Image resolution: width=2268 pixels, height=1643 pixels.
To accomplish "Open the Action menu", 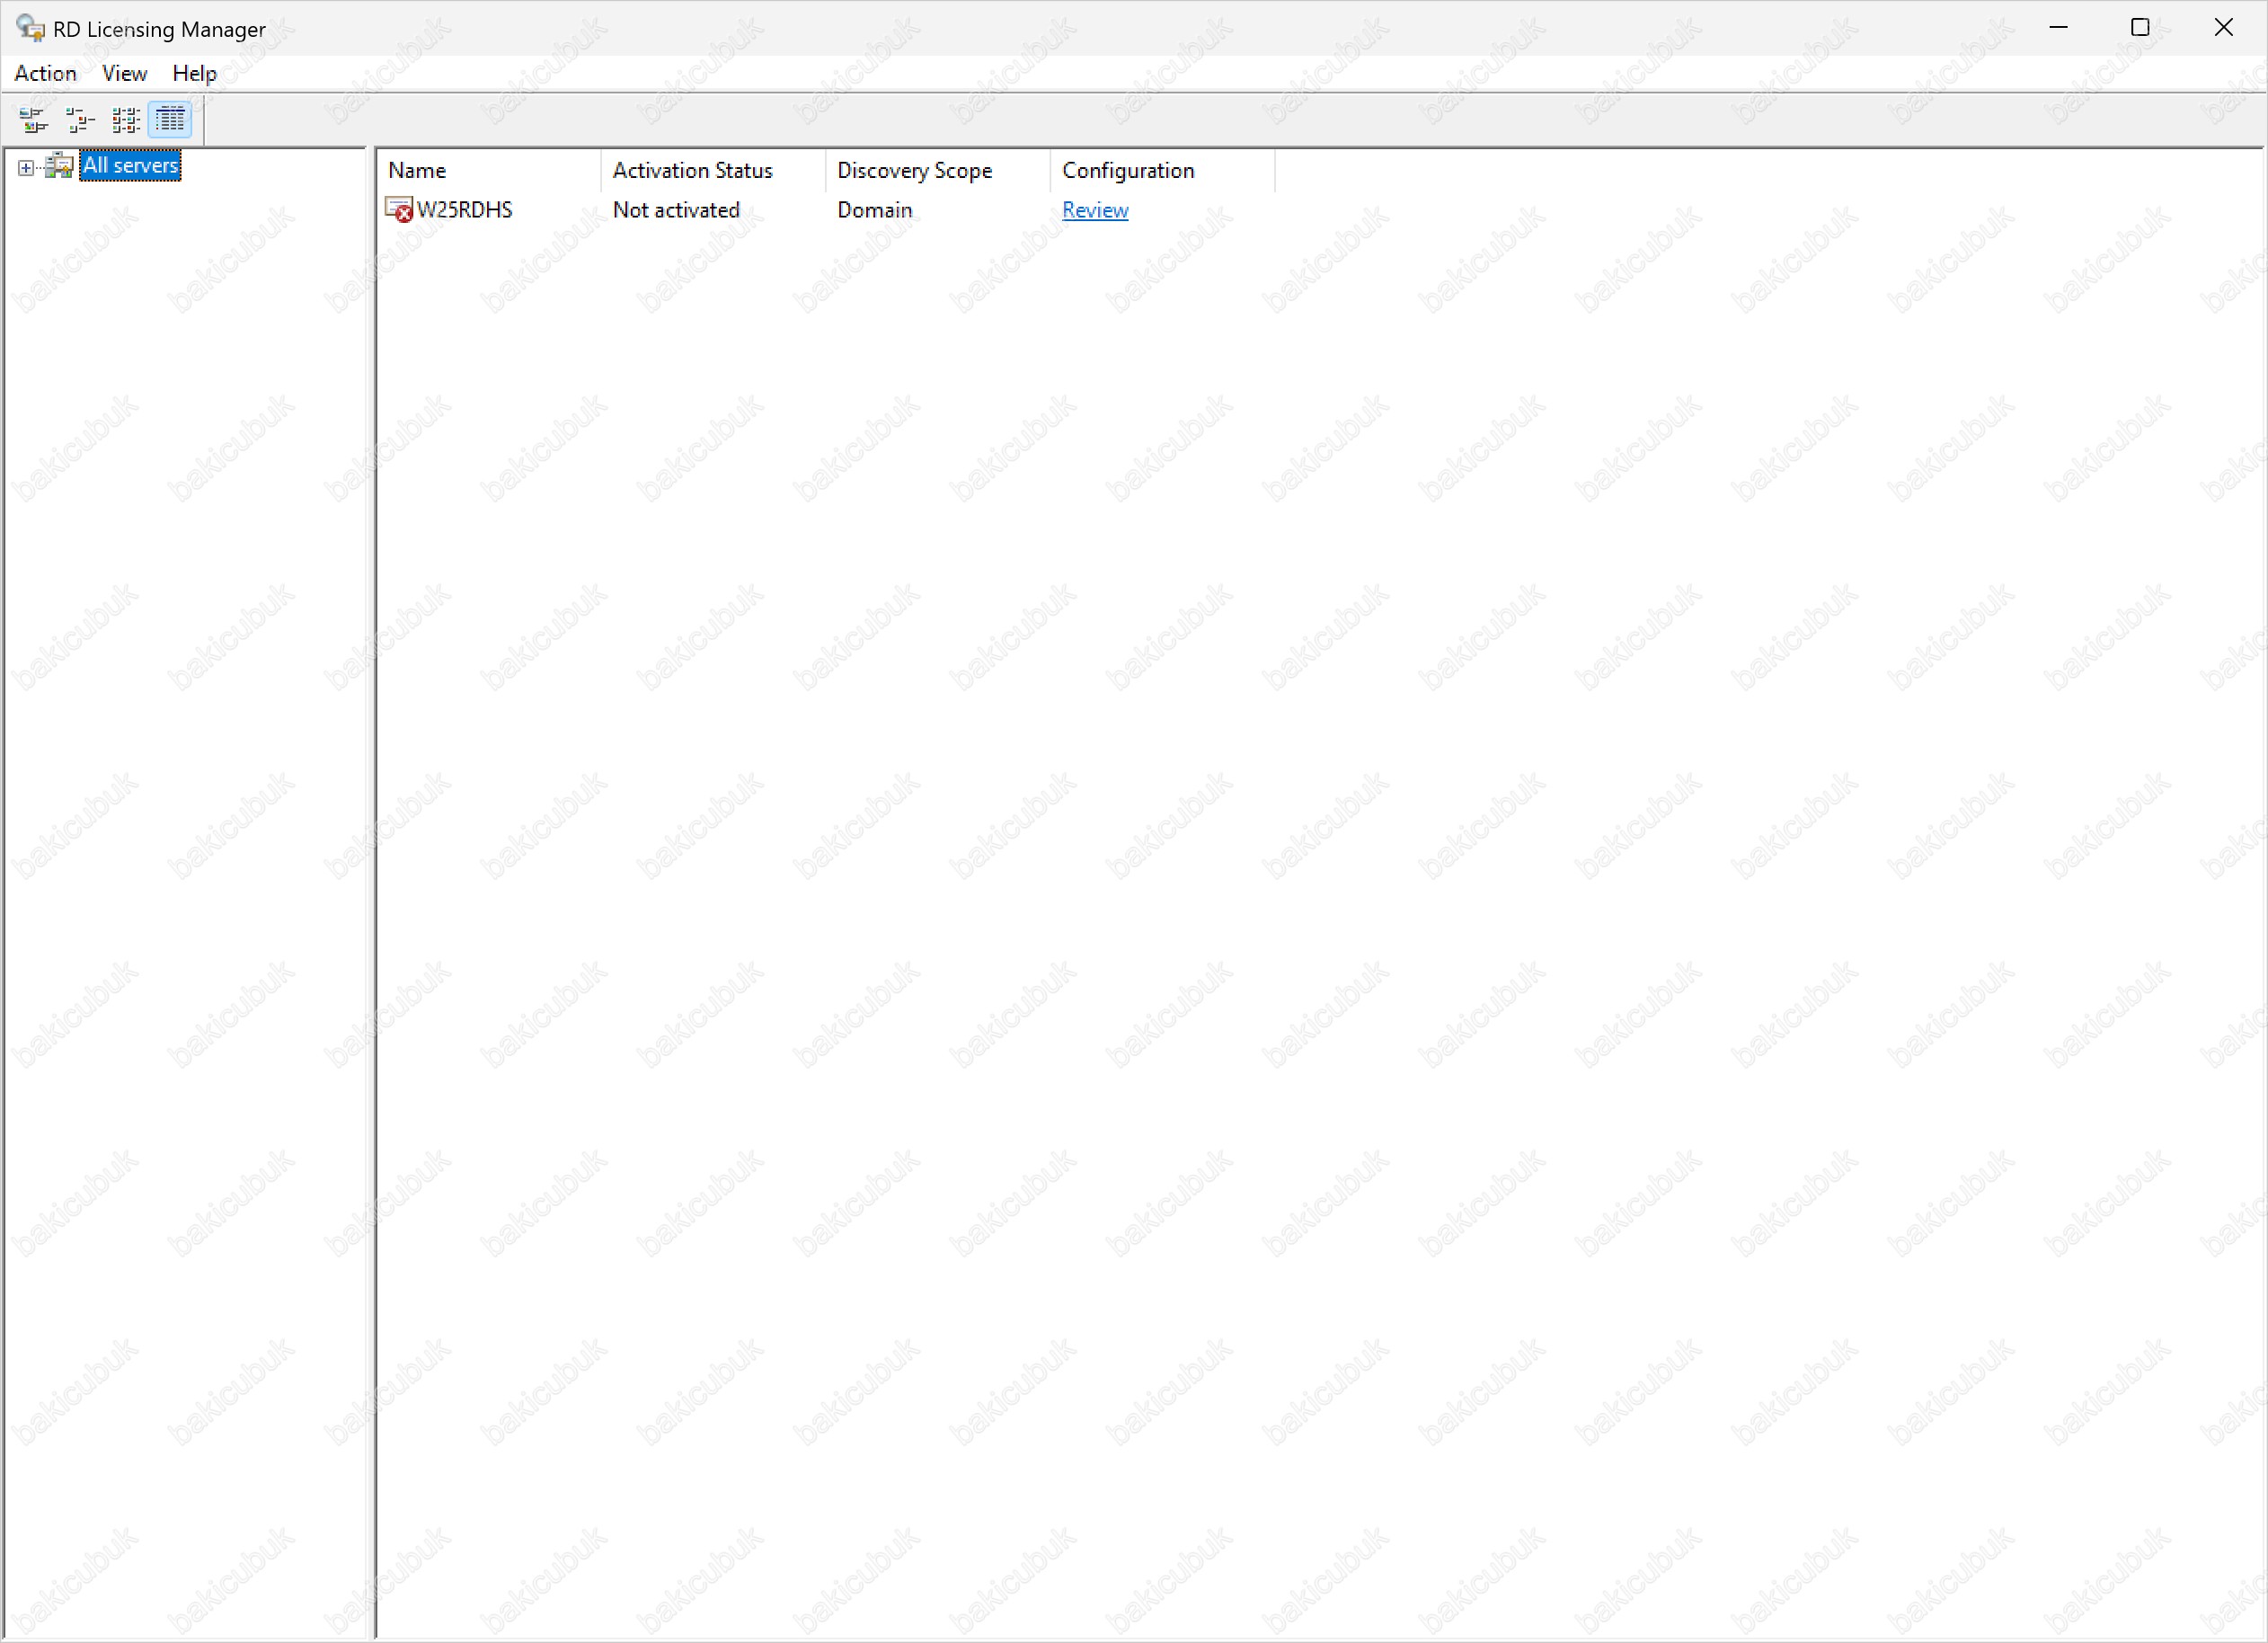I will pos(45,73).
